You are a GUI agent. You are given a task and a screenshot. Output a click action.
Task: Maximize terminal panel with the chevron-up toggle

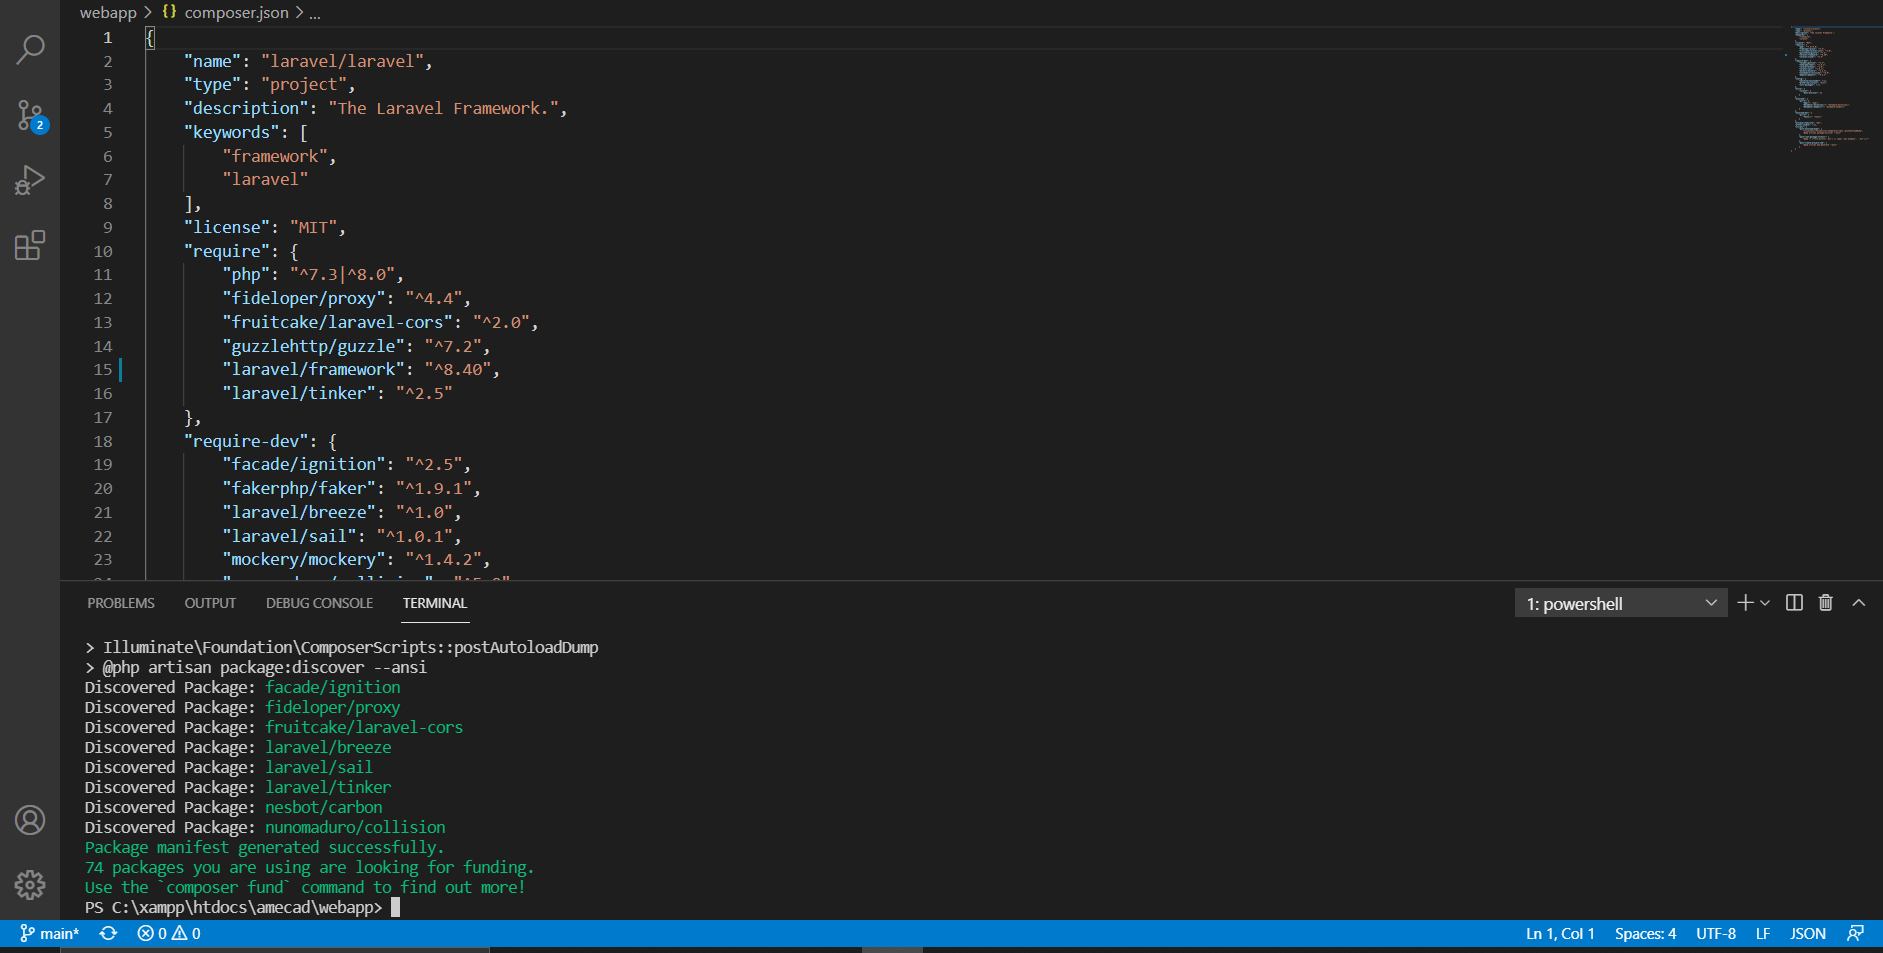tap(1858, 603)
